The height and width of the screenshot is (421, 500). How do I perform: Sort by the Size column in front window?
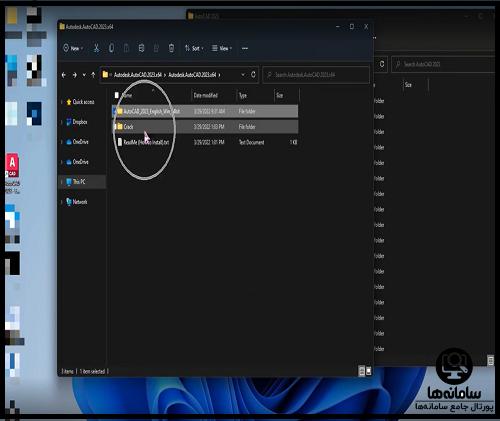pos(279,95)
